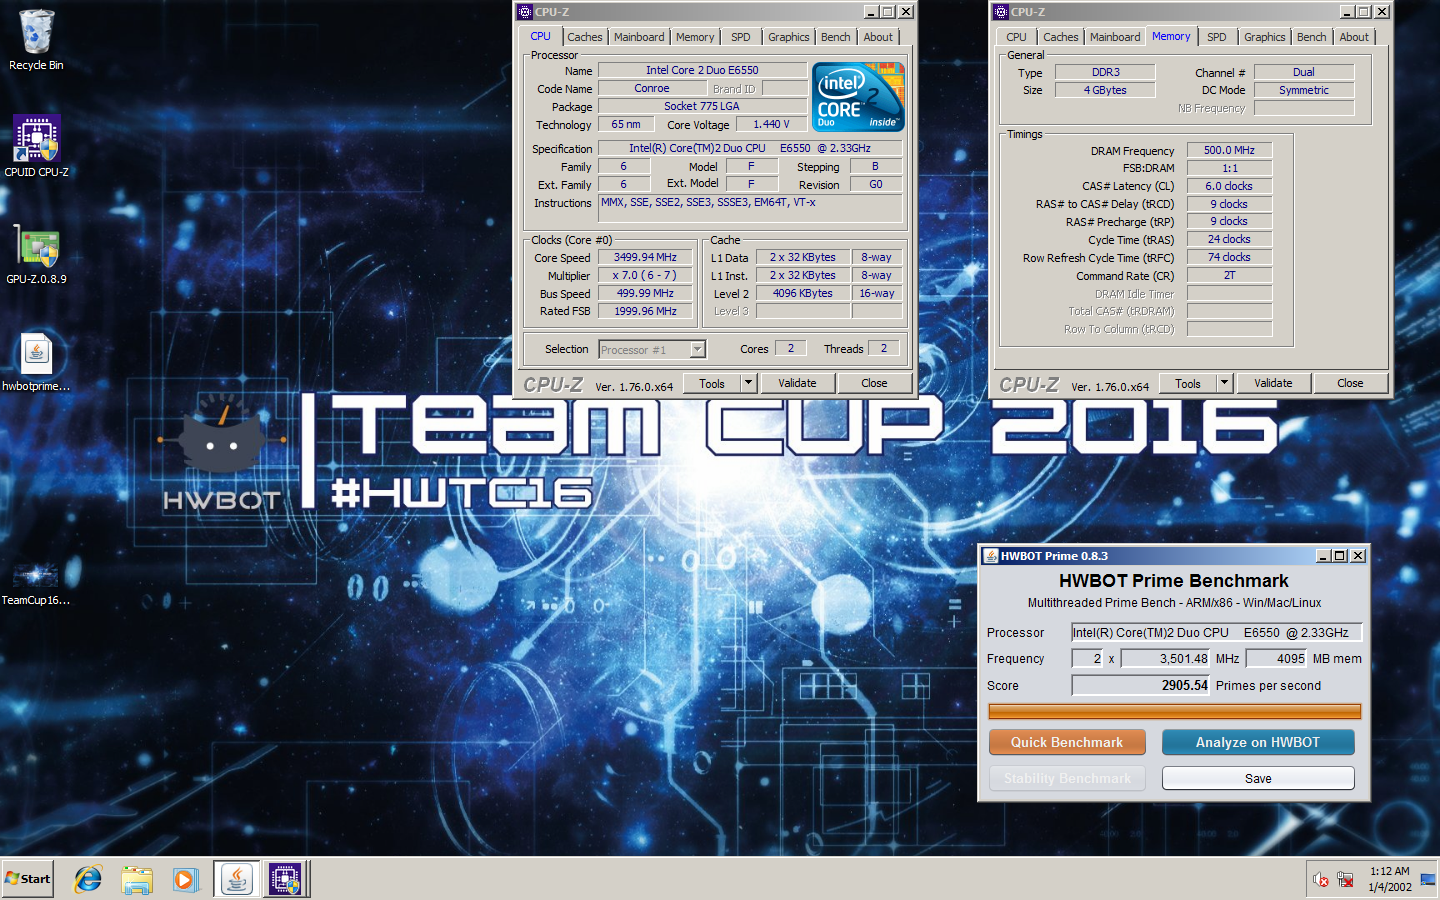
Task: Open SPD tab in left CPU-Z window
Action: (x=741, y=37)
